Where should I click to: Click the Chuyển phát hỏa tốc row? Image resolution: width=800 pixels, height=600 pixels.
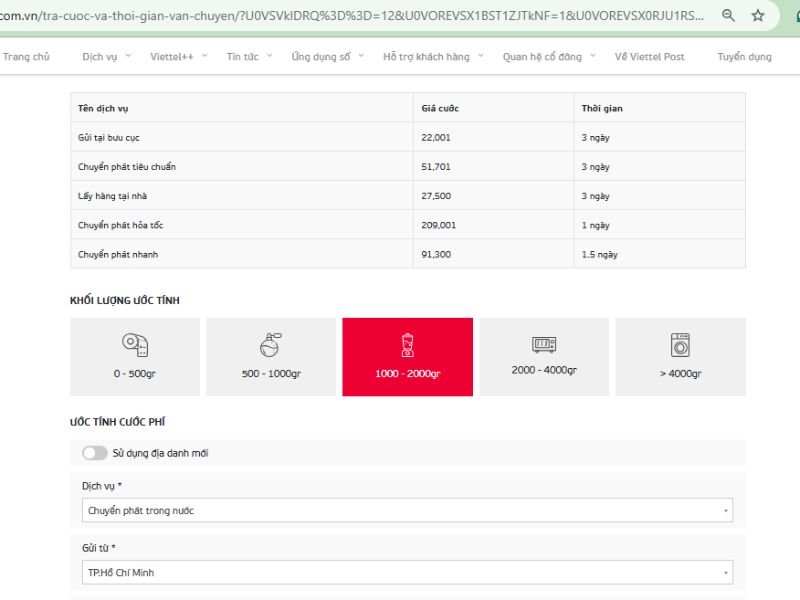pos(408,225)
